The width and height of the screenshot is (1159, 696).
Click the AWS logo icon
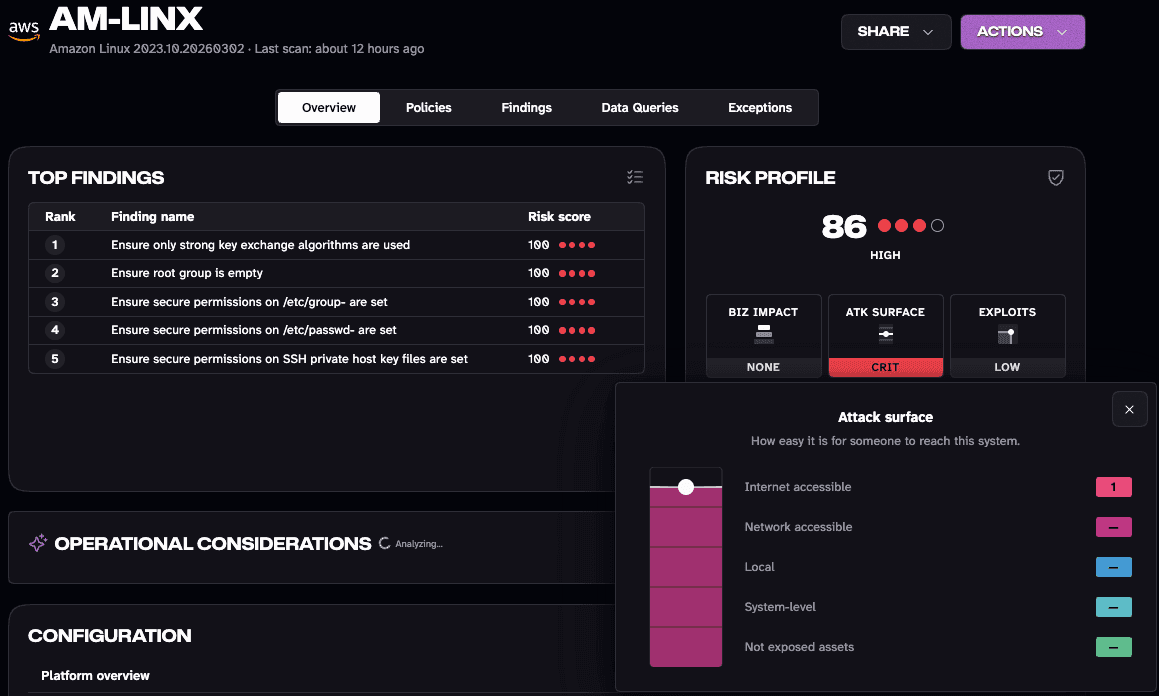(24, 30)
